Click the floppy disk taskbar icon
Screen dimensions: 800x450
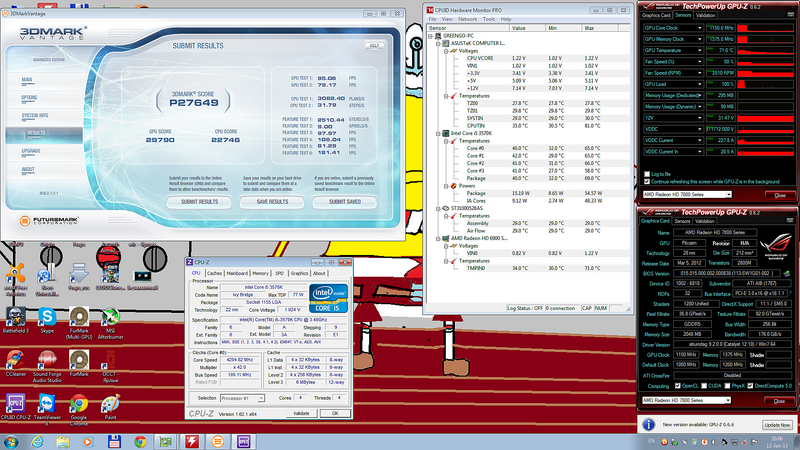[x=114, y=442]
